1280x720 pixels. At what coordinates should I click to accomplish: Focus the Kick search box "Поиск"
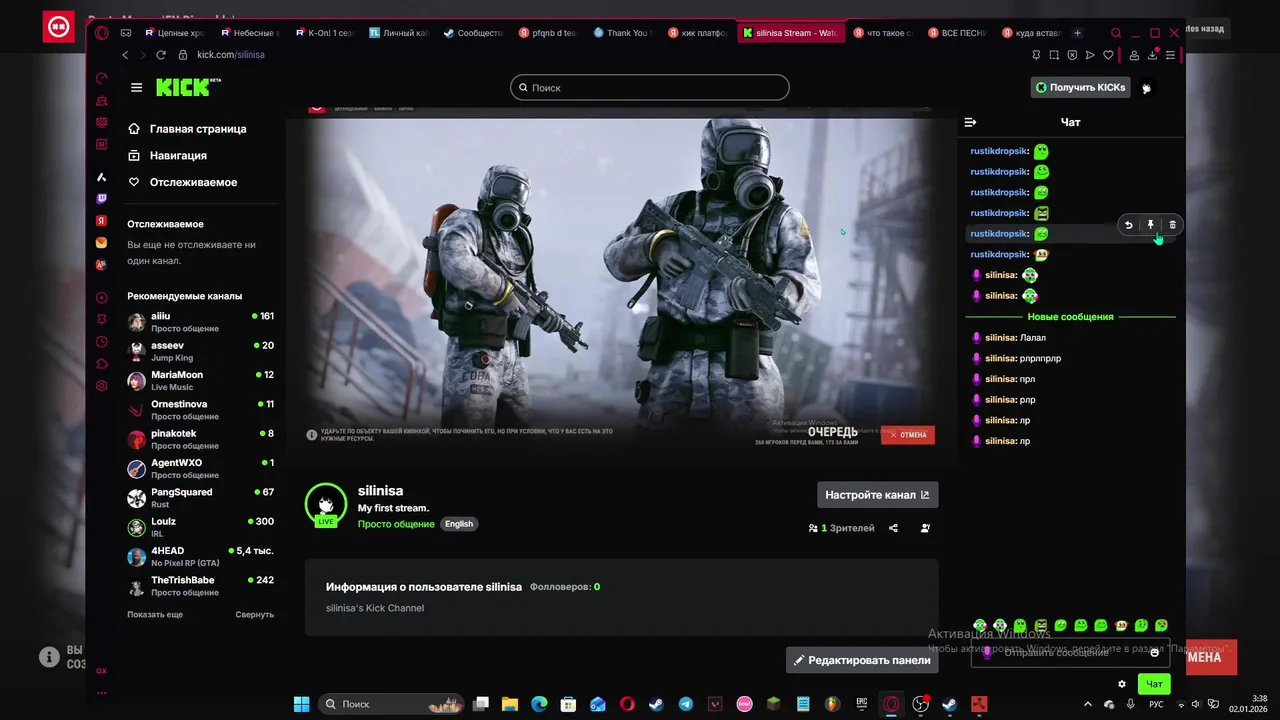(649, 88)
